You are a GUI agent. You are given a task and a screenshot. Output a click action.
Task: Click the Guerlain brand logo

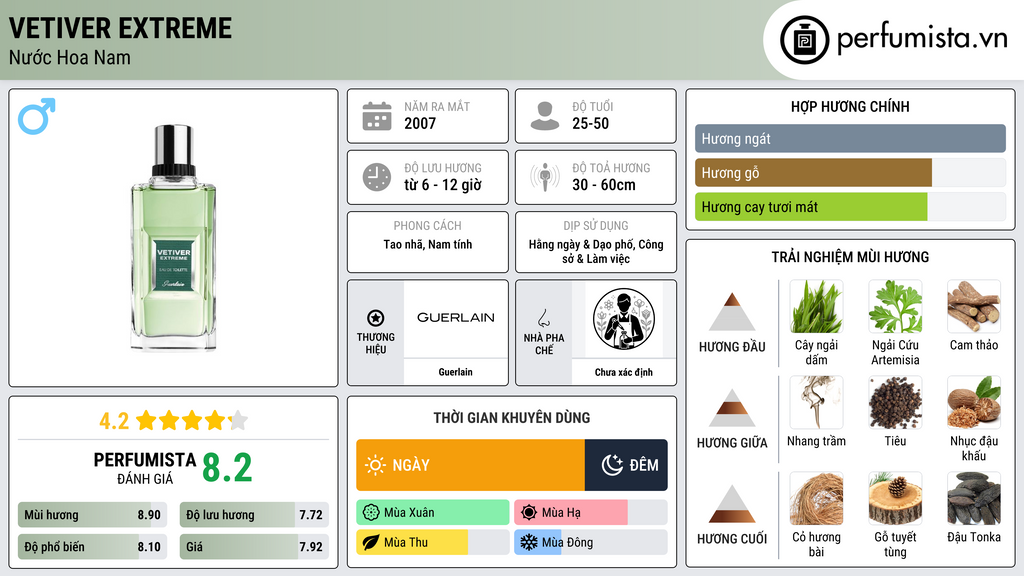pyautogui.click(x=455, y=318)
